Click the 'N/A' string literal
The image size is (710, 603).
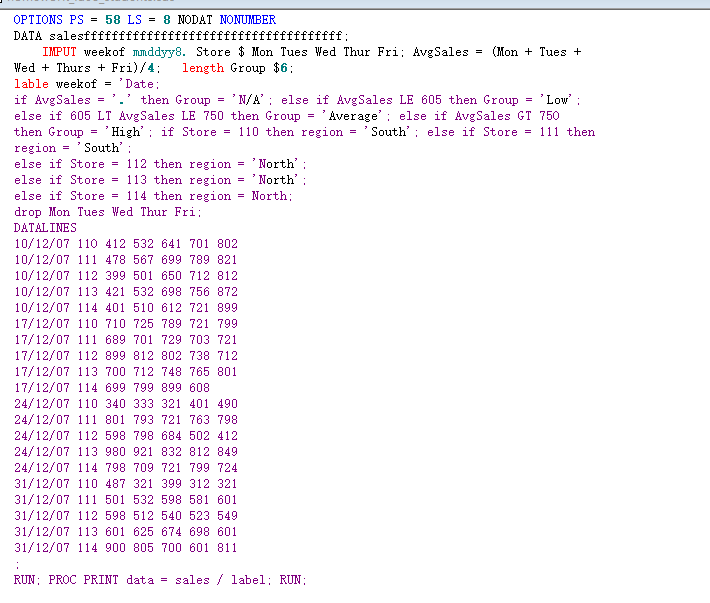[249, 100]
